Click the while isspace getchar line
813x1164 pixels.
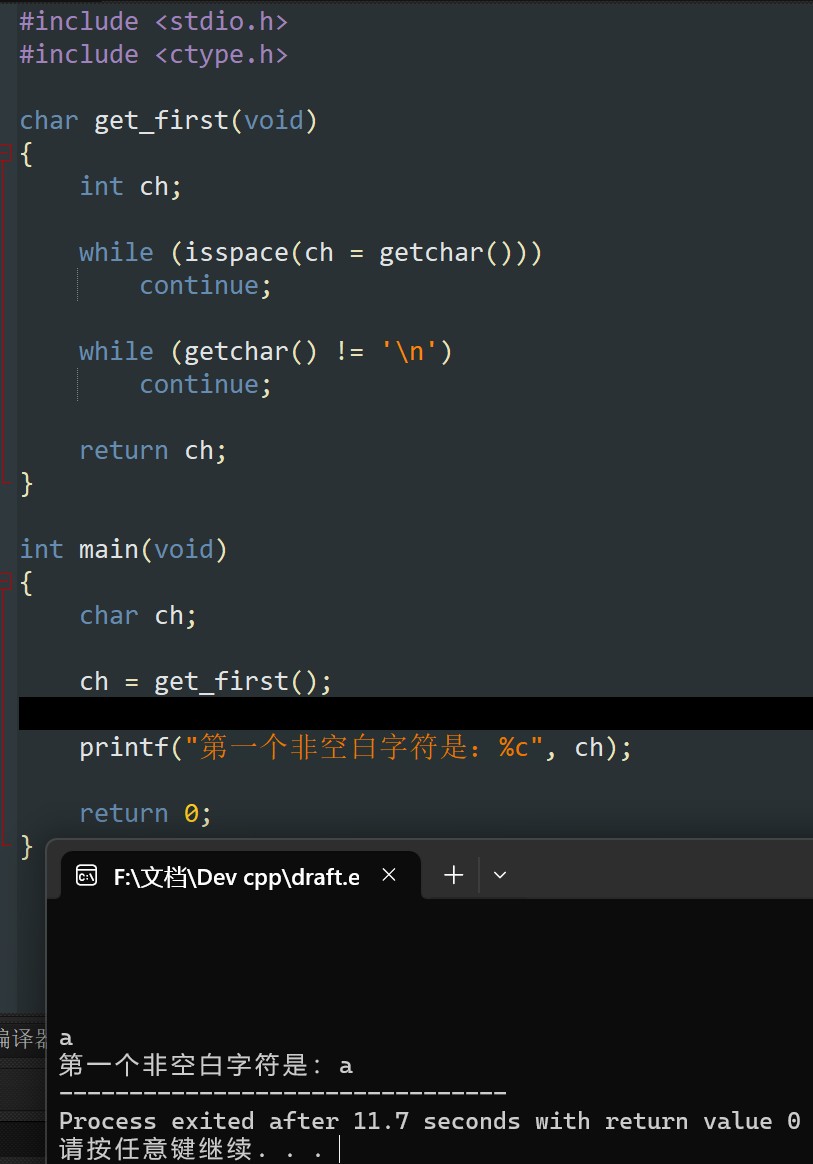pyautogui.click(x=310, y=252)
